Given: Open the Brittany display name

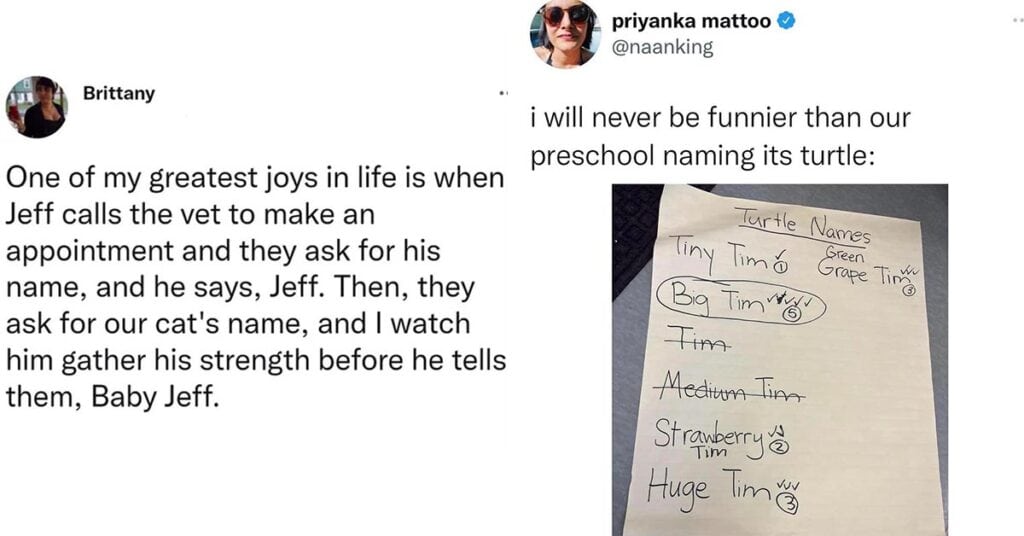Looking at the screenshot, I should coord(119,93).
